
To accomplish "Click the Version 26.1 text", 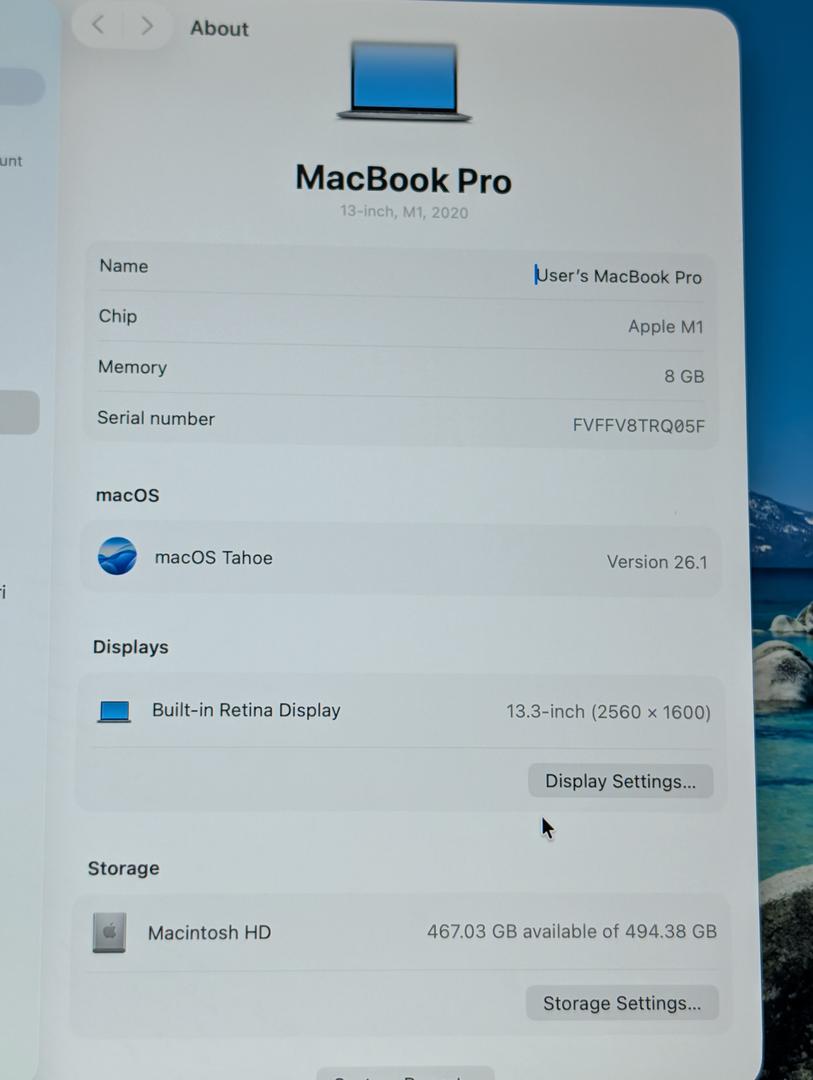I will (x=656, y=562).
